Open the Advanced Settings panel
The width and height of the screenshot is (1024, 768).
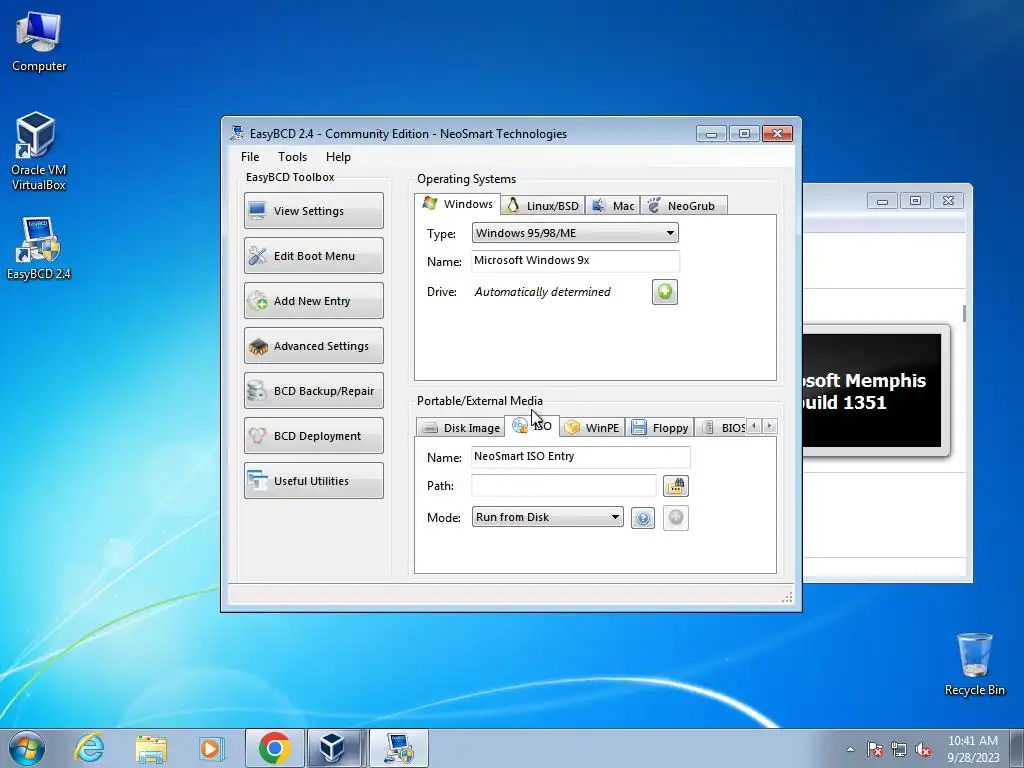point(313,345)
